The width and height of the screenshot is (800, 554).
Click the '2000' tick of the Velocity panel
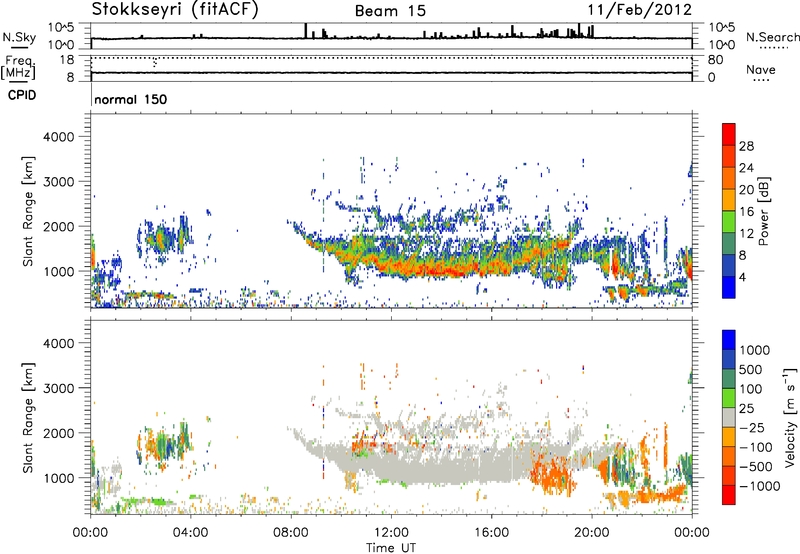(59, 433)
